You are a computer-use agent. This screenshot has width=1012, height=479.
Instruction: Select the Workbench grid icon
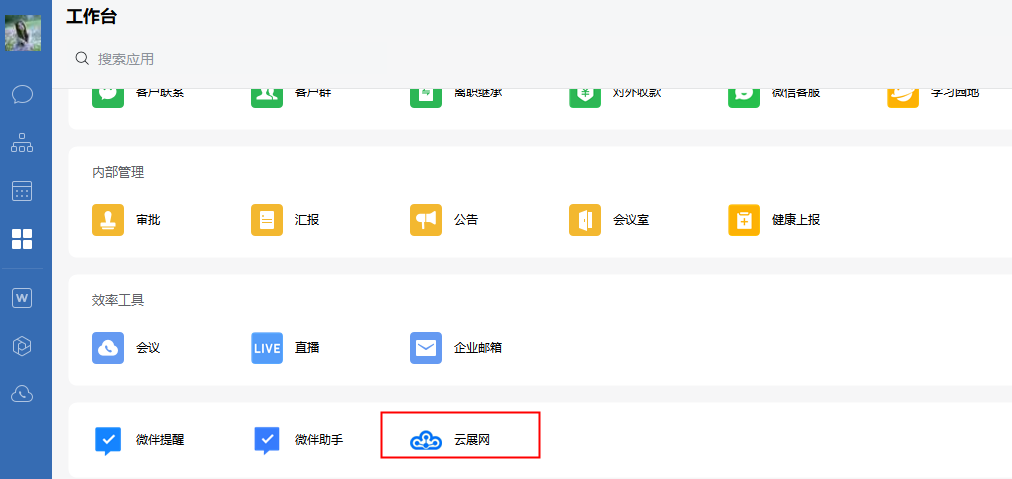point(23,239)
